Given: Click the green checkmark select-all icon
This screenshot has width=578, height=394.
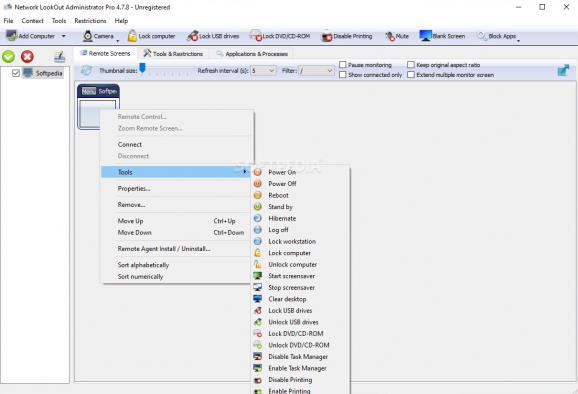Looking at the screenshot, I should pos(8,56).
